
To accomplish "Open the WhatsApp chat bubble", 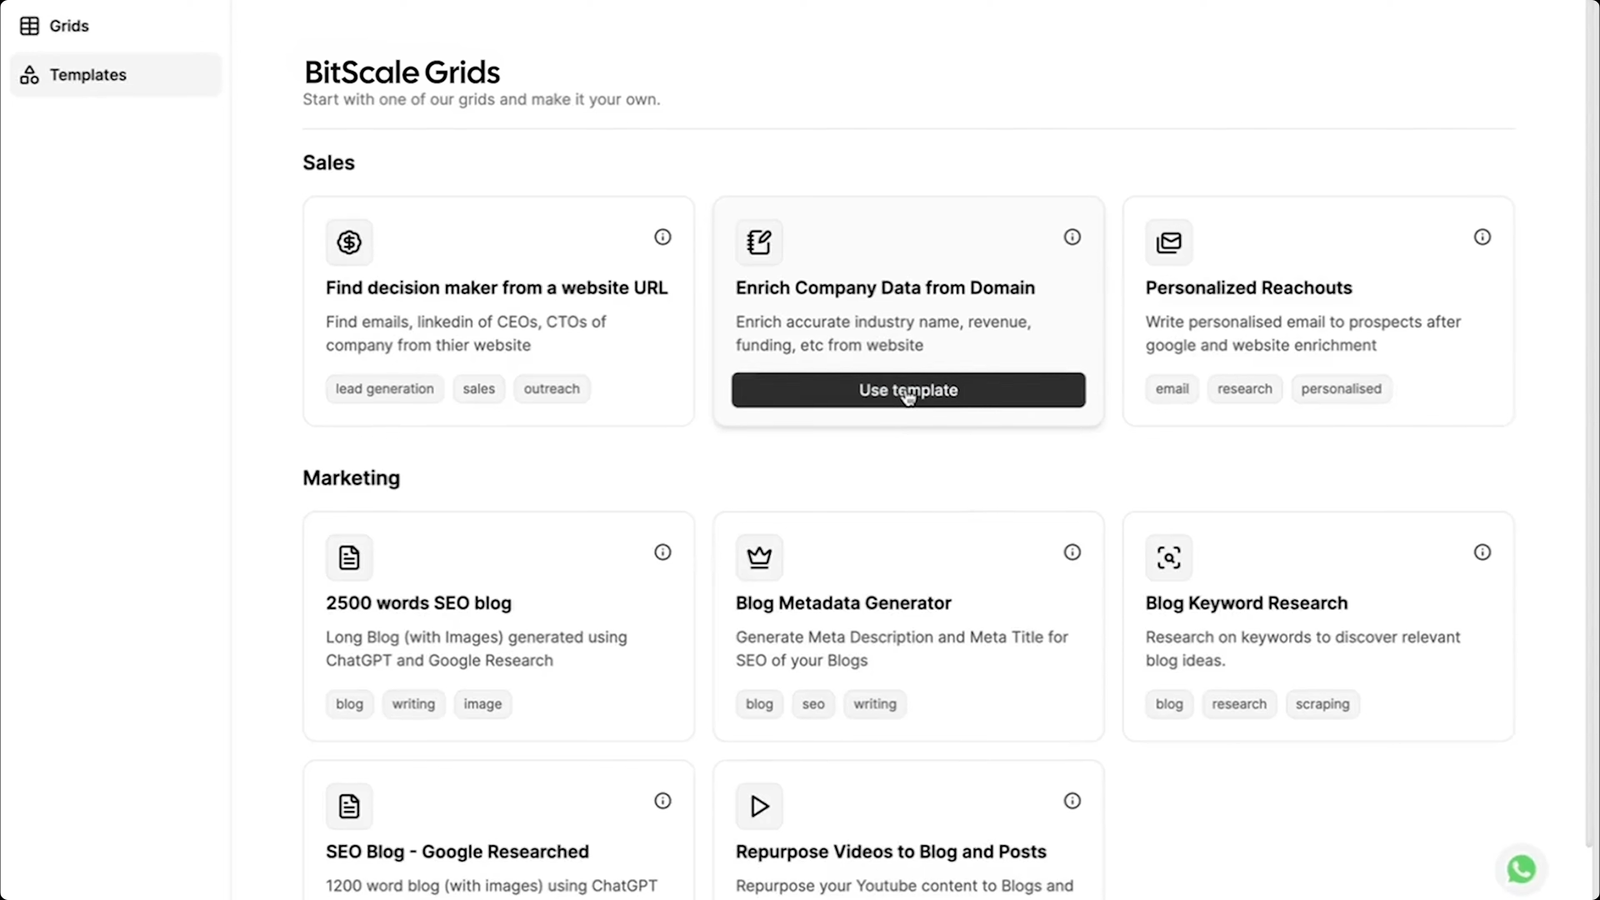I will [1521, 869].
